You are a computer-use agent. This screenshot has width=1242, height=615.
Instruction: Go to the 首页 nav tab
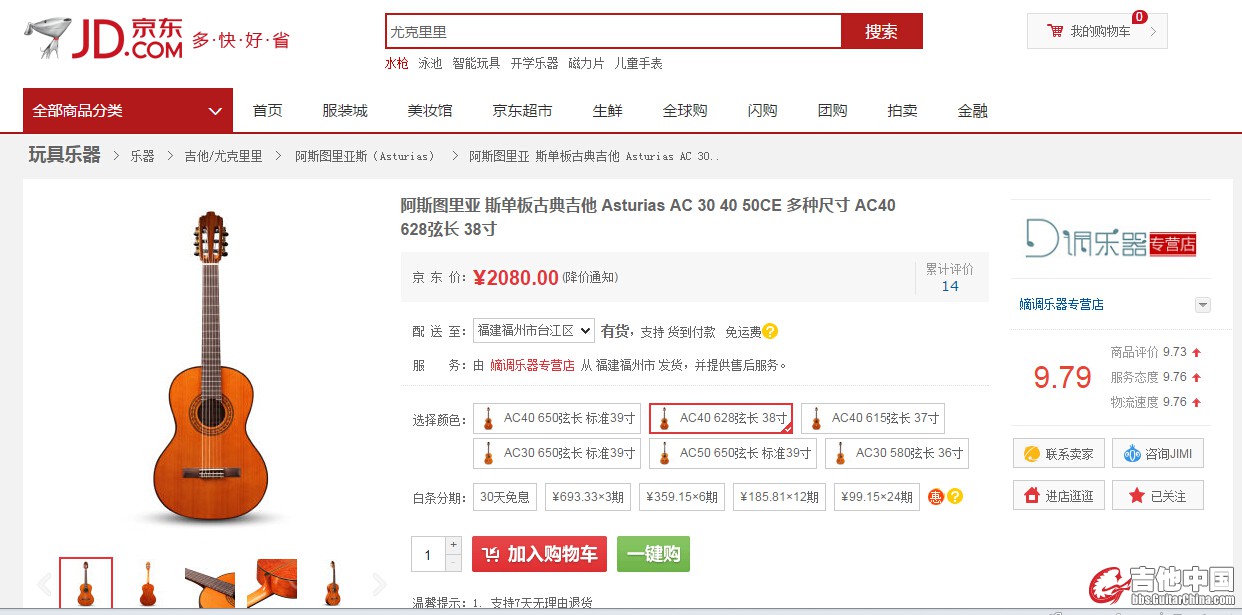tap(267, 111)
